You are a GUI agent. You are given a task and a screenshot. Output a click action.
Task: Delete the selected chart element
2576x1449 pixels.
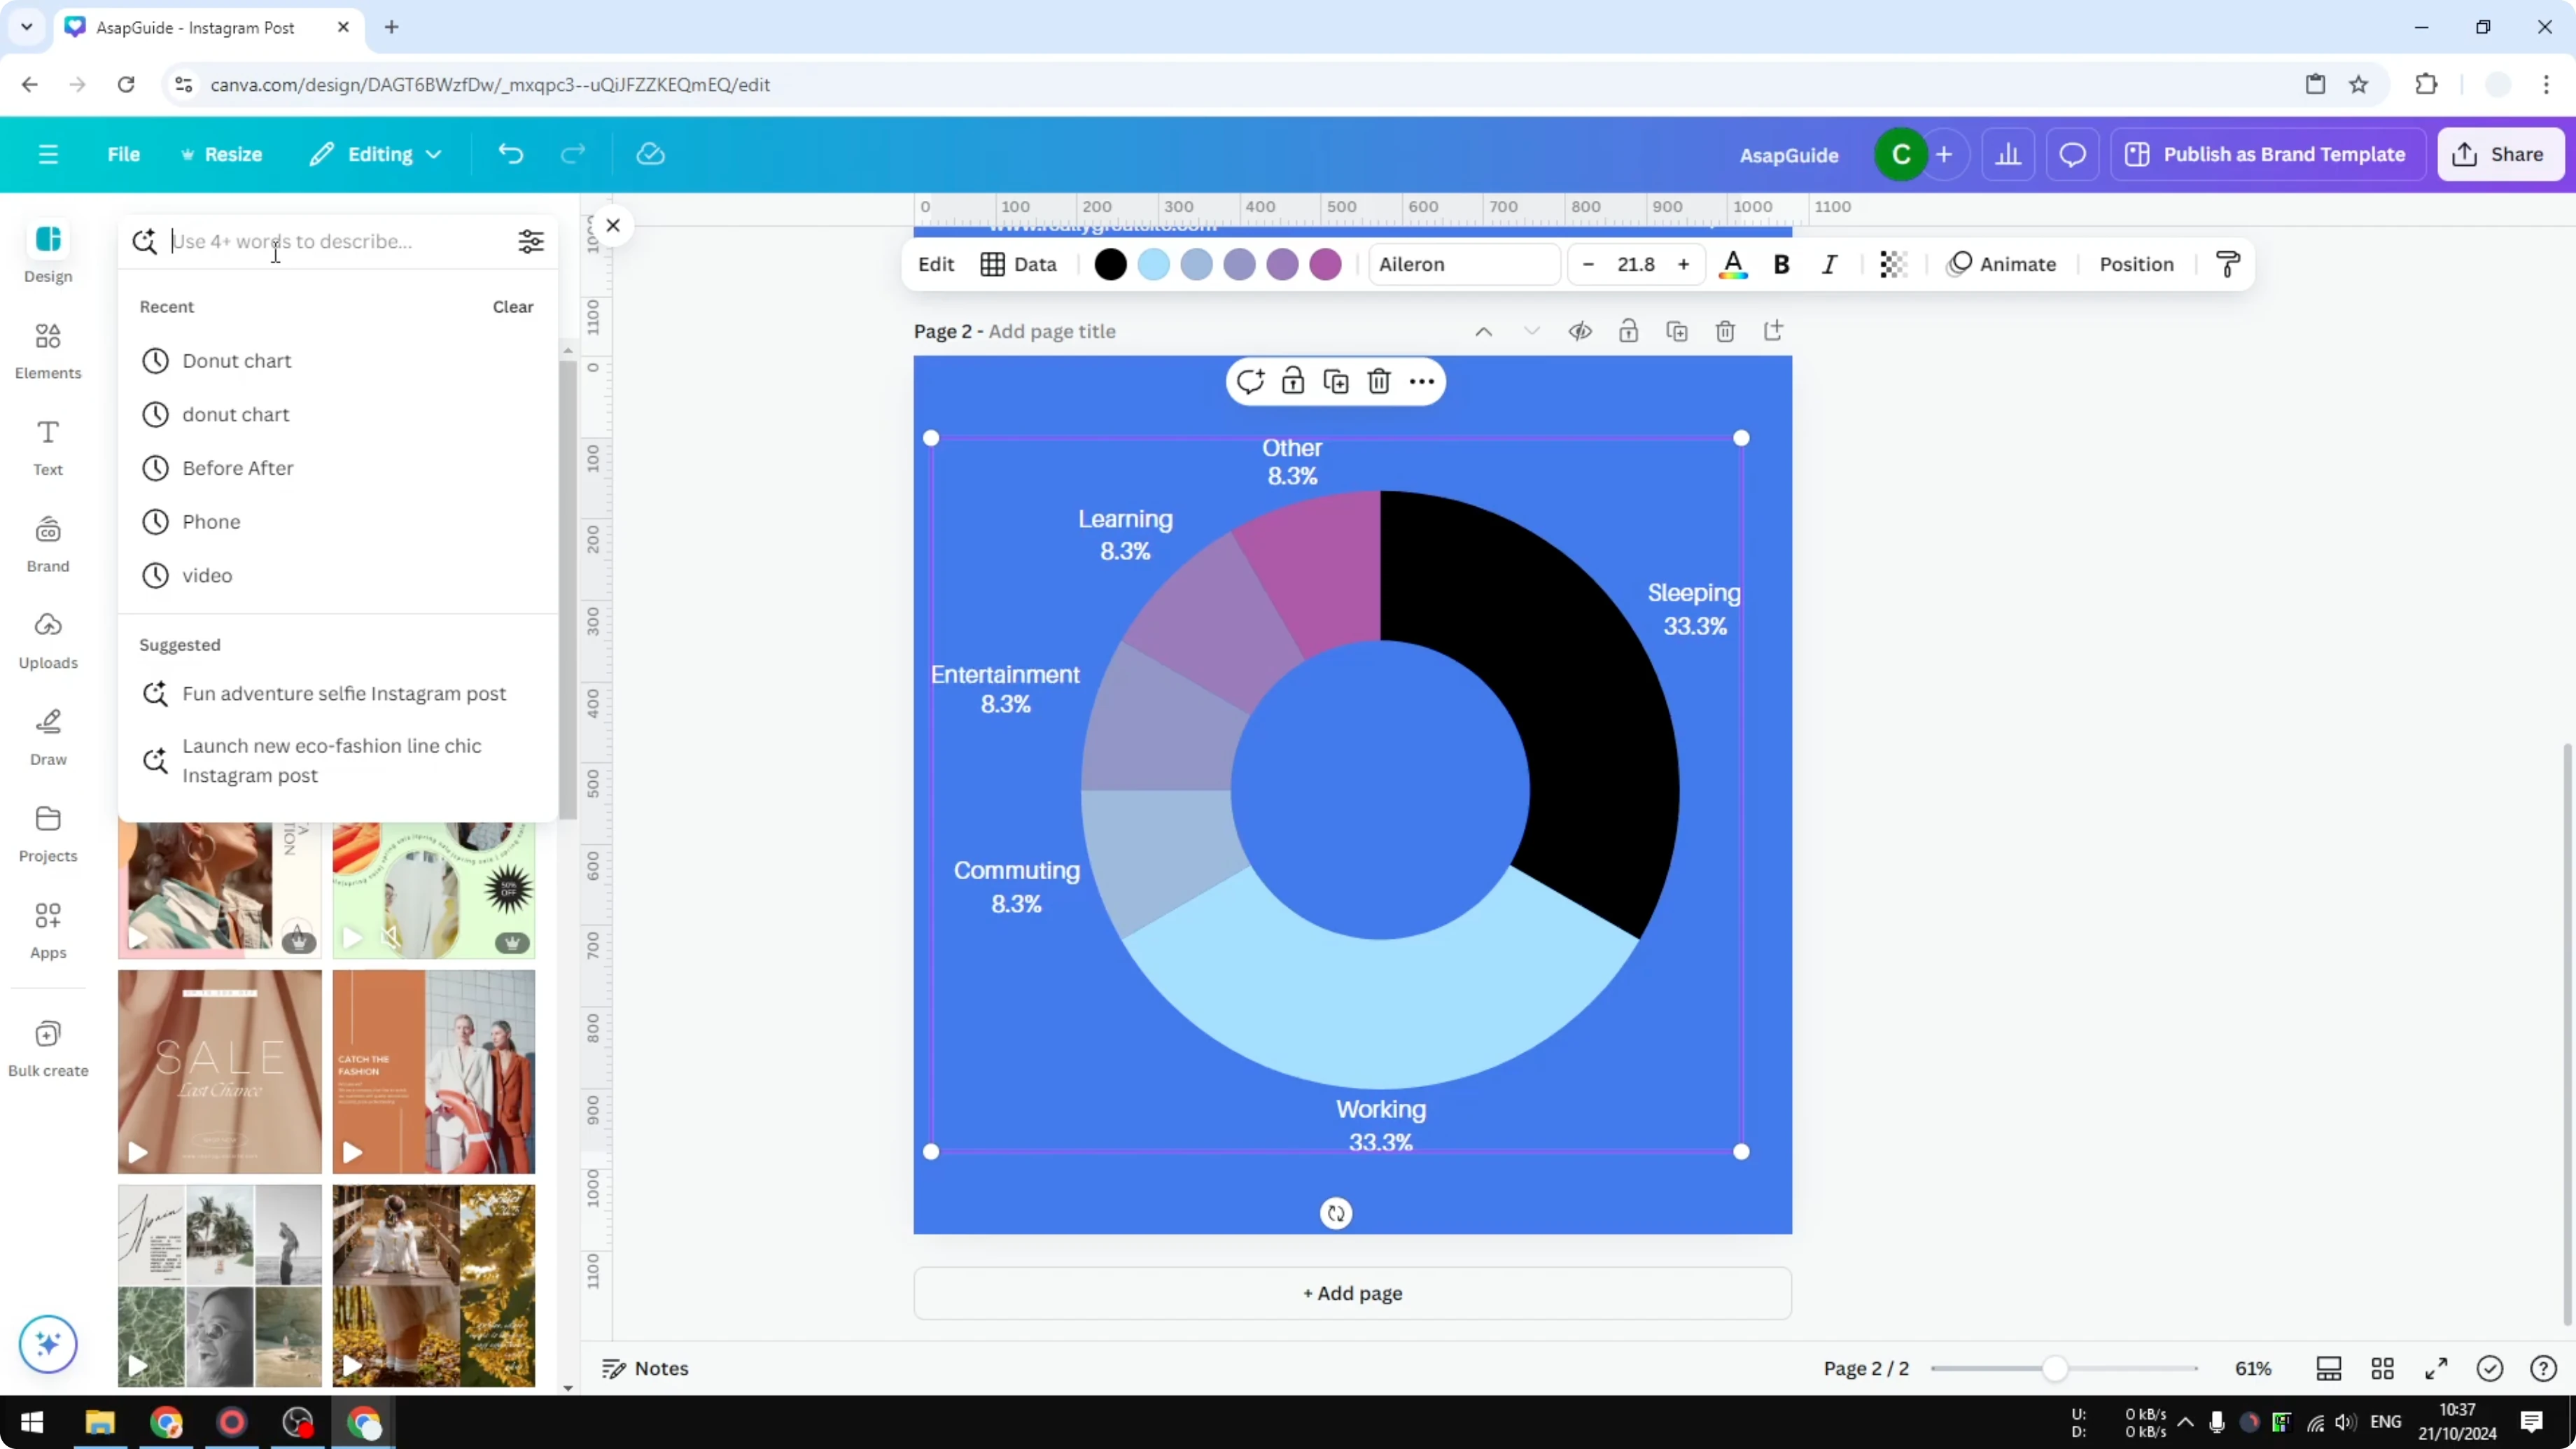tap(1379, 381)
